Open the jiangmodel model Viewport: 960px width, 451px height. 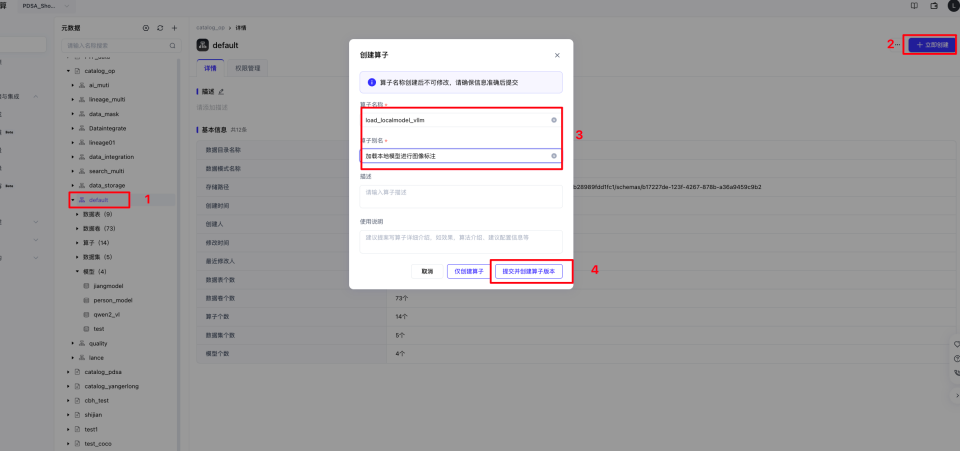tap(107, 286)
